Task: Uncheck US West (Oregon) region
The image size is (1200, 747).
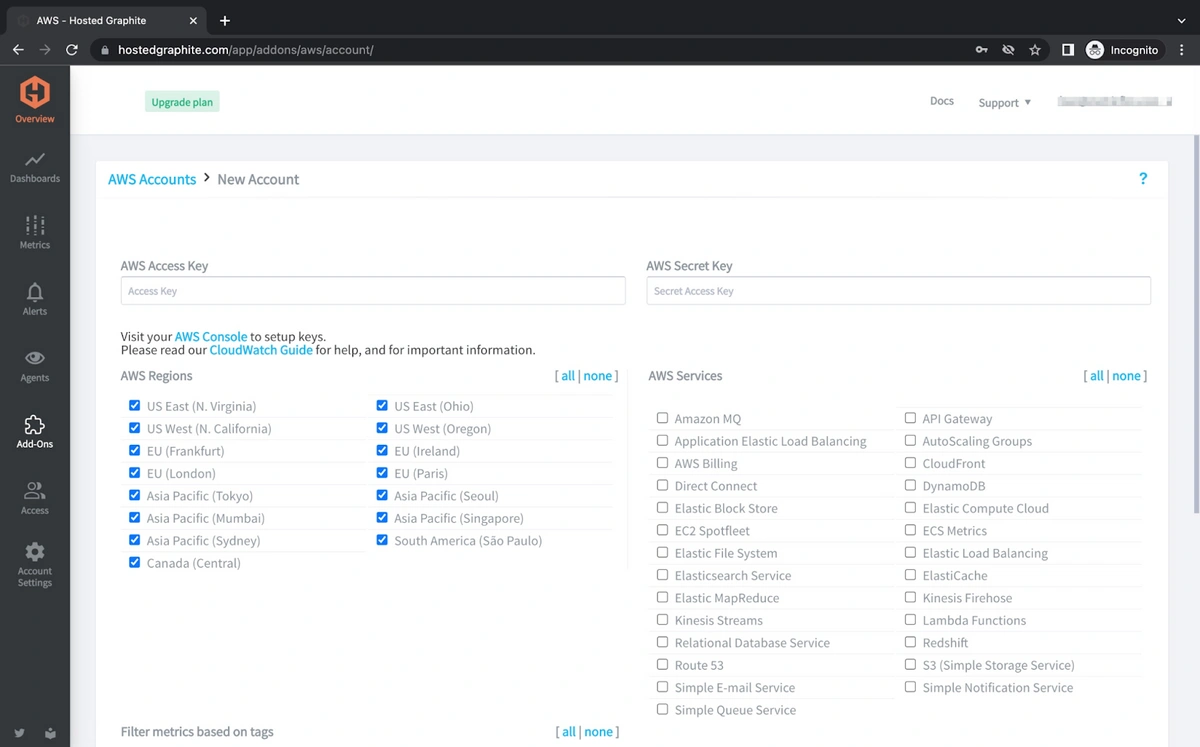Action: click(382, 428)
